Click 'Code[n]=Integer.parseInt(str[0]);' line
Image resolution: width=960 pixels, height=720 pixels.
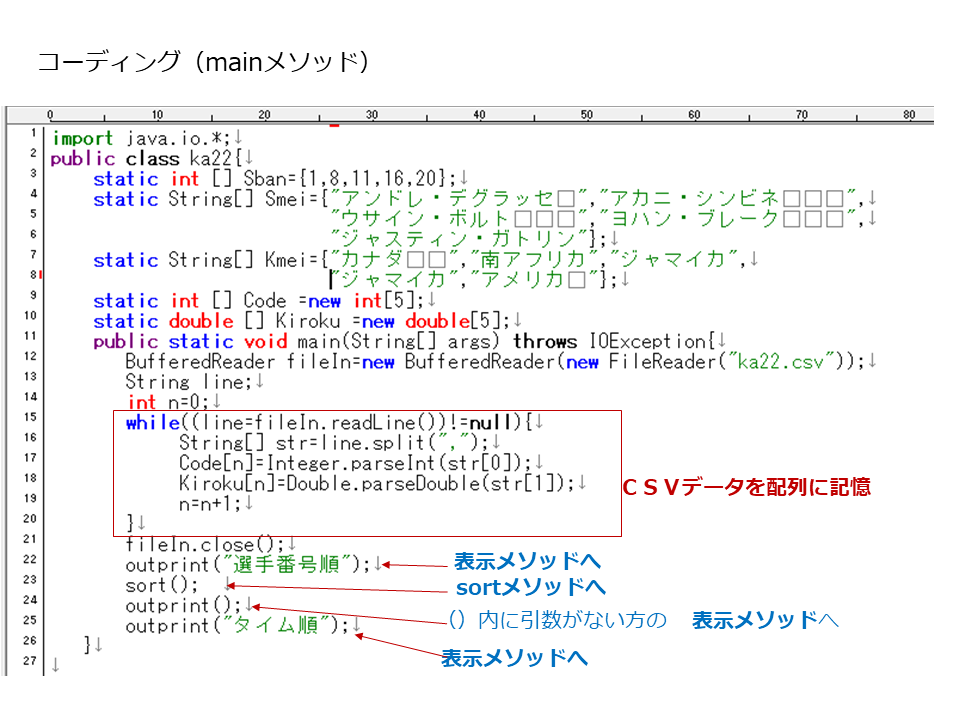[x=355, y=463]
